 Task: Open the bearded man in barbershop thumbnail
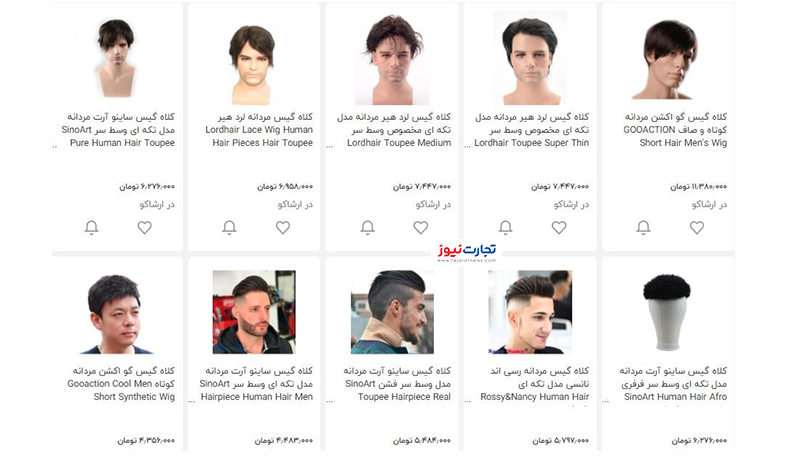254,312
